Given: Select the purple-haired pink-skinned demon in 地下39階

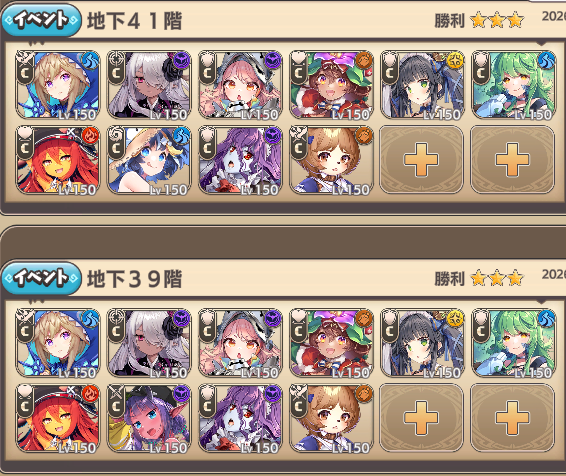Looking at the screenshot, I should [x=149, y=419].
